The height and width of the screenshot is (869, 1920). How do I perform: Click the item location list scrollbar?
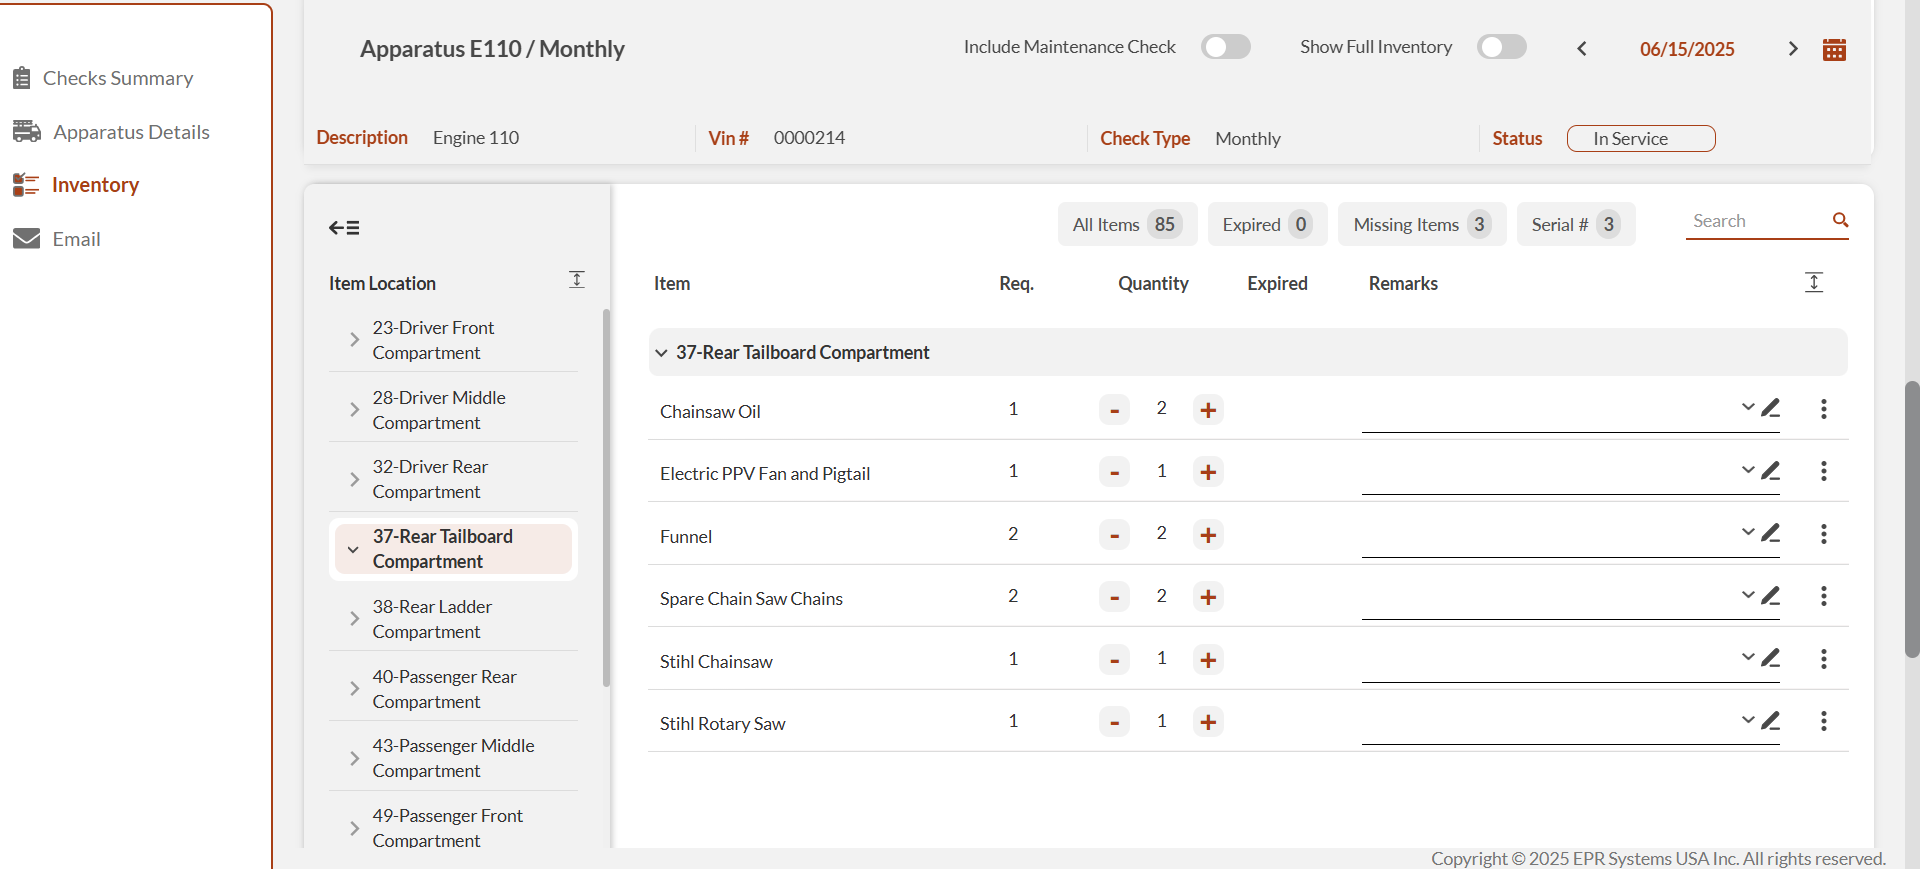pos(606,500)
